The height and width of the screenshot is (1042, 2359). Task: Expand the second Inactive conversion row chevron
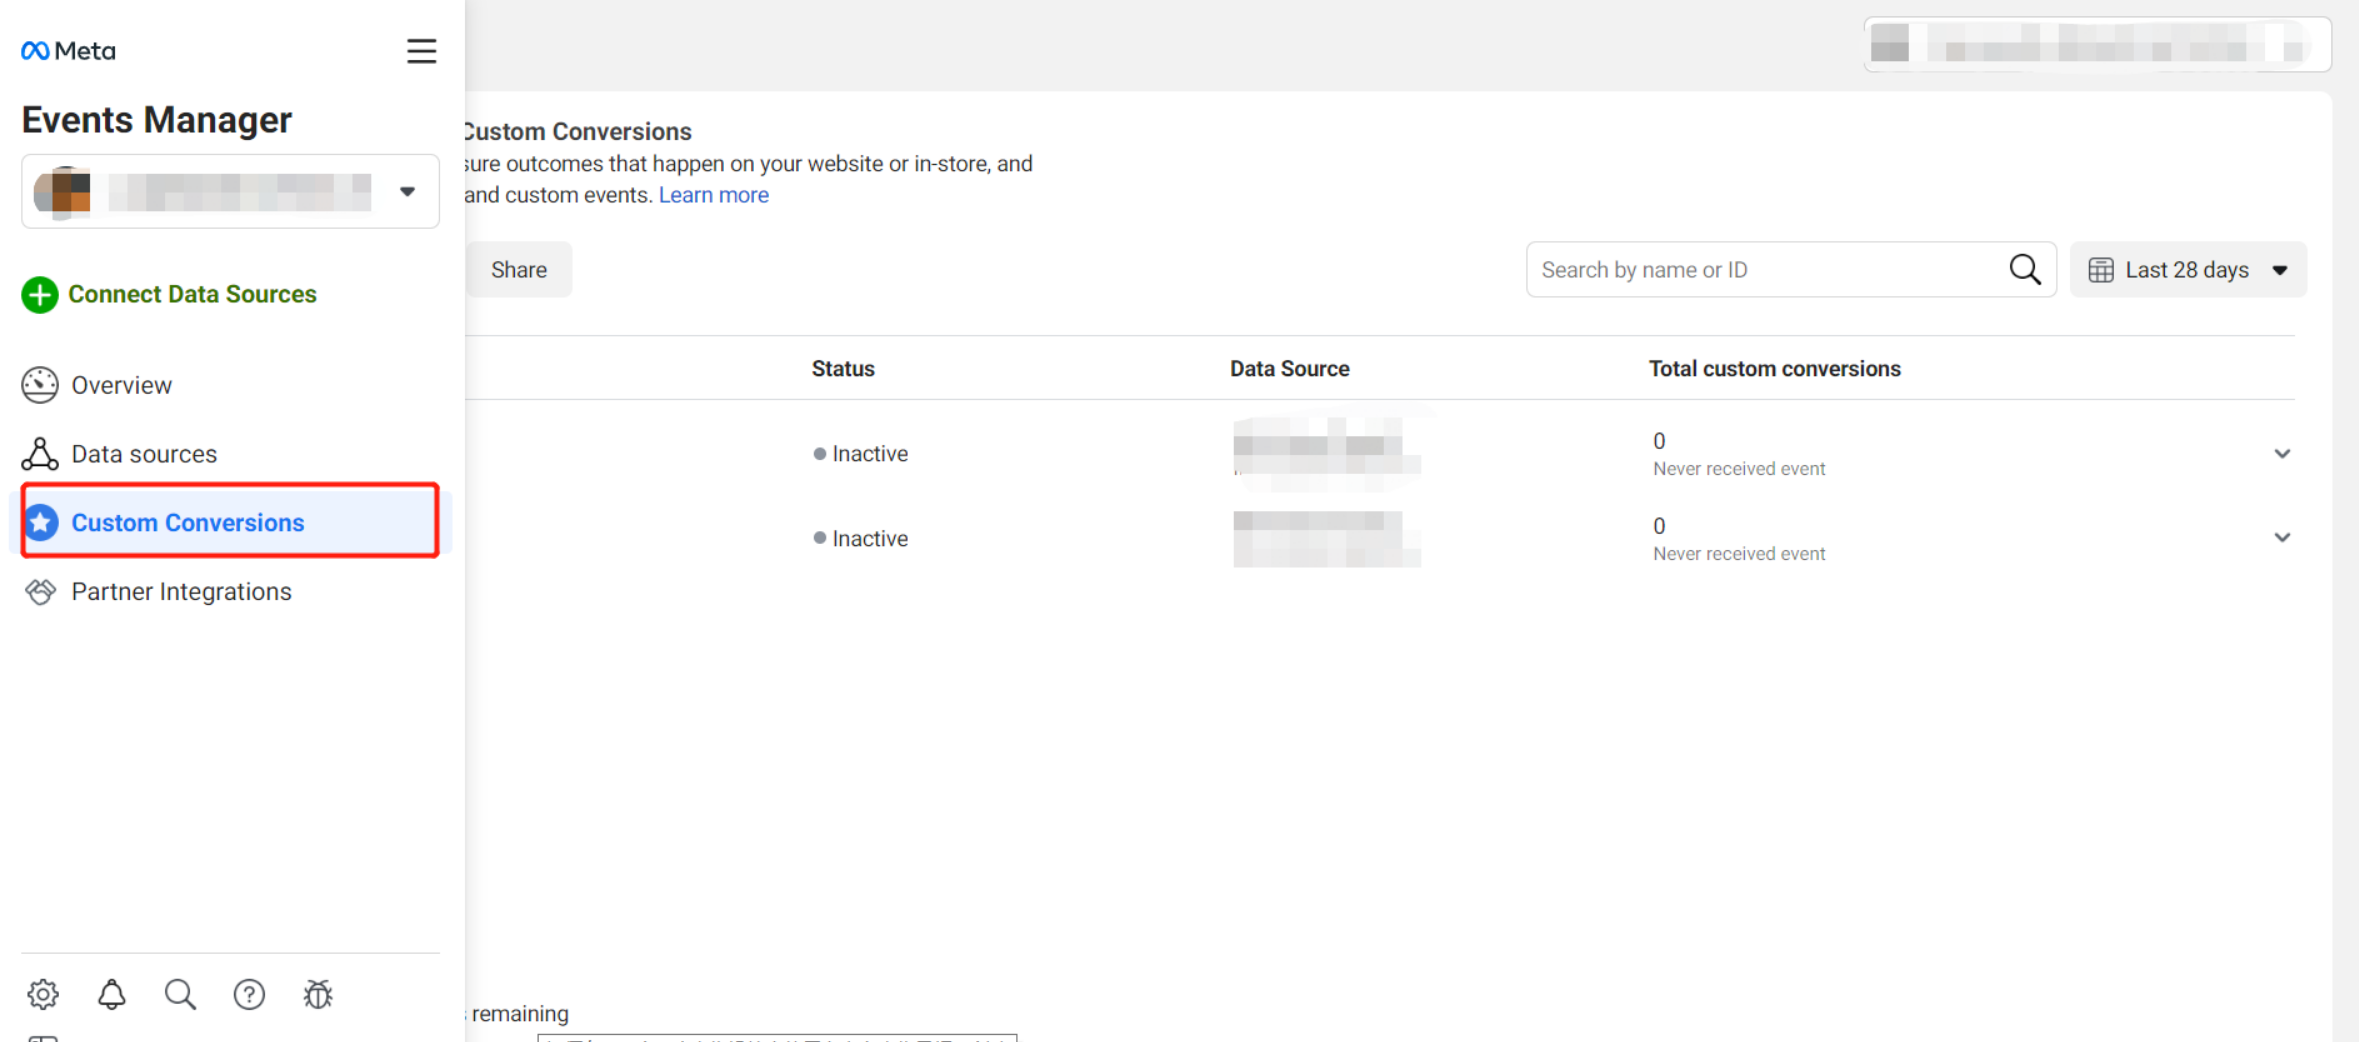click(x=2282, y=538)
